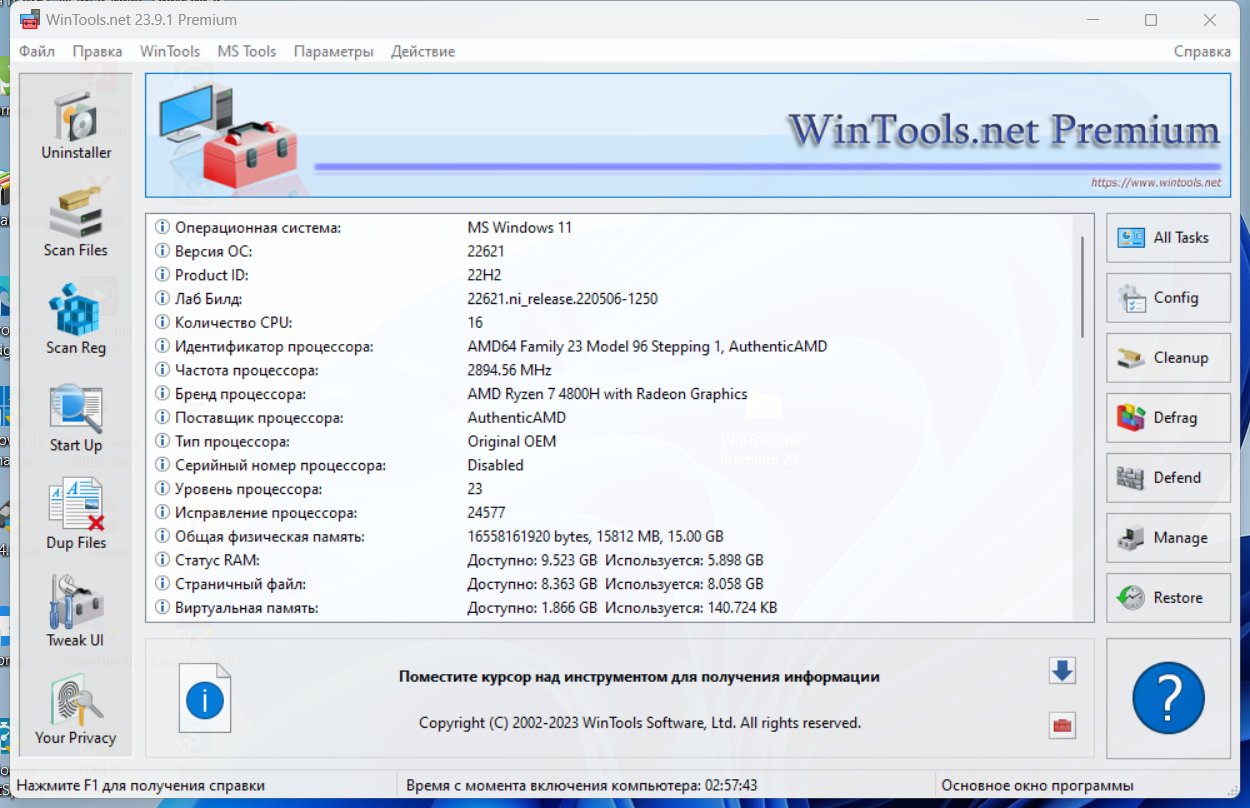This screenshot has height=808, width=1250.
Task: Click the info icon beside Виртуальная память
Action: tap(163, 608)
